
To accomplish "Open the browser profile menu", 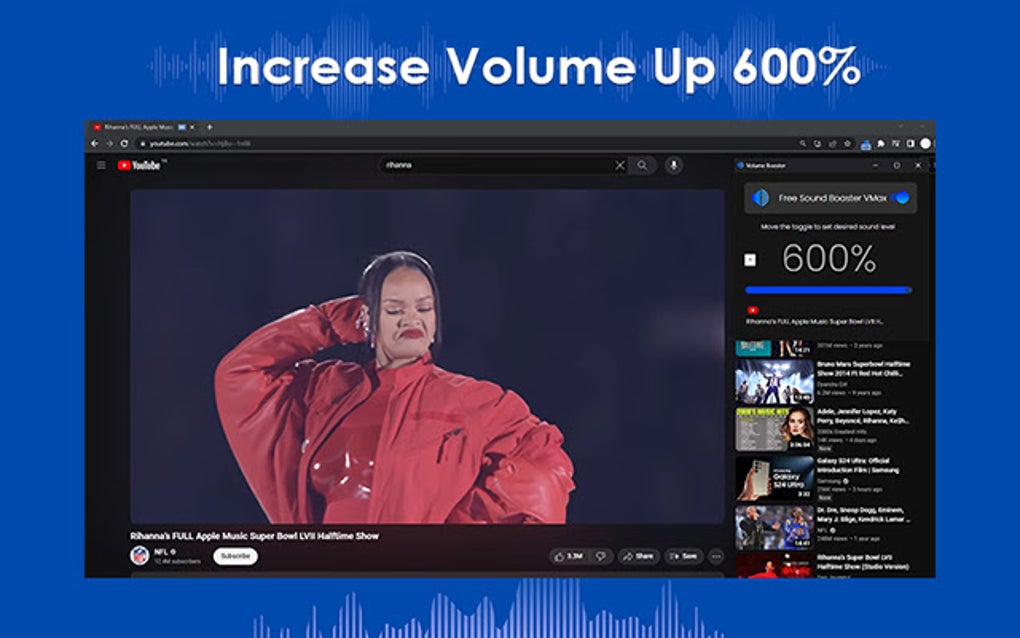I will pyautogui.click(x=926, y=142).
